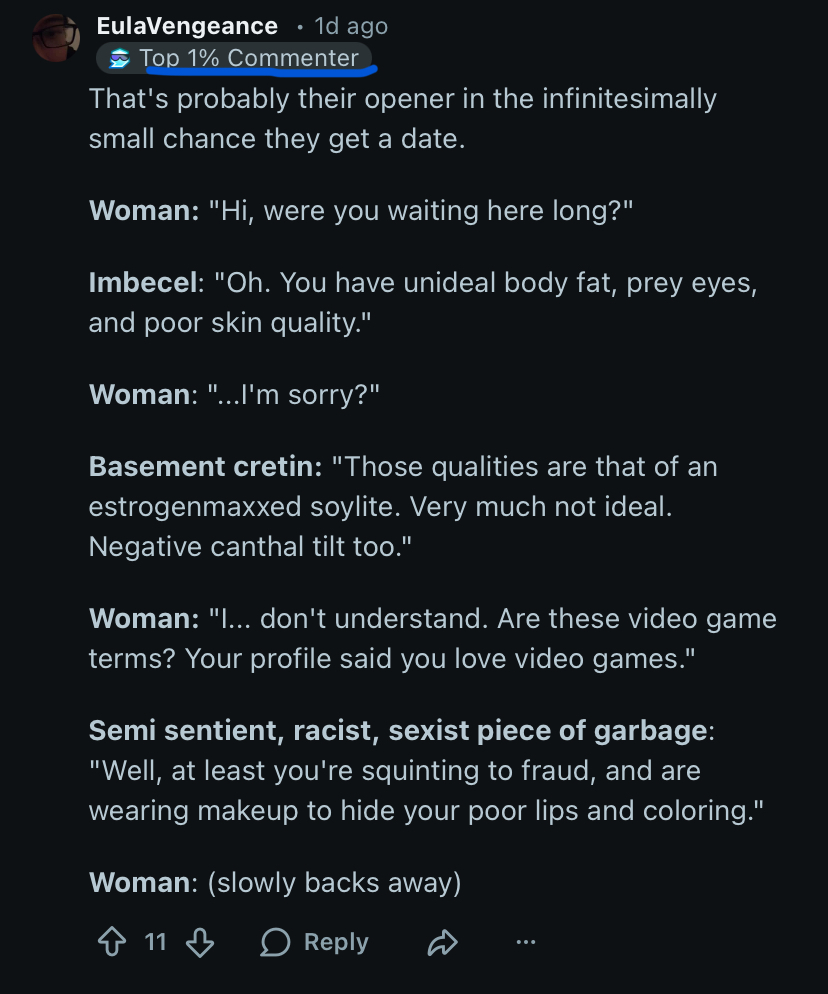Click the bold "Basement cretin:" label

203,467
